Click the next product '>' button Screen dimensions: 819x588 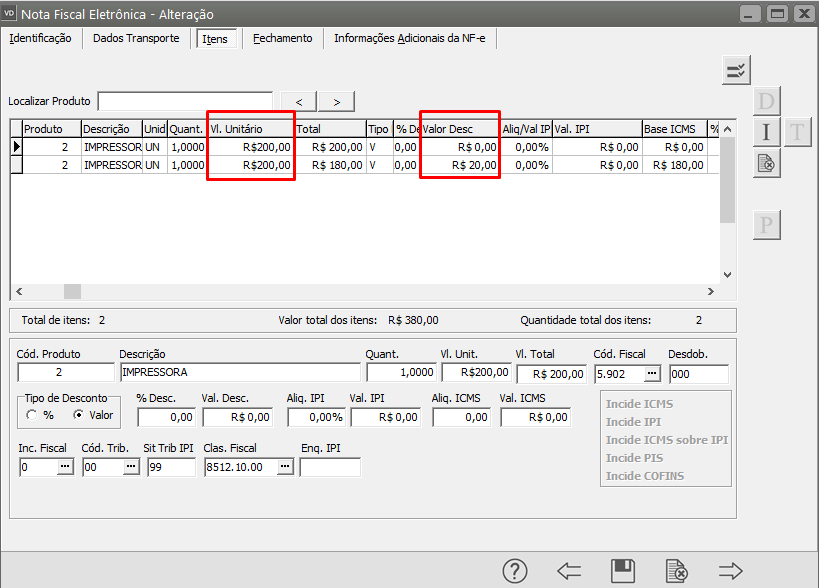pos(337,101)
